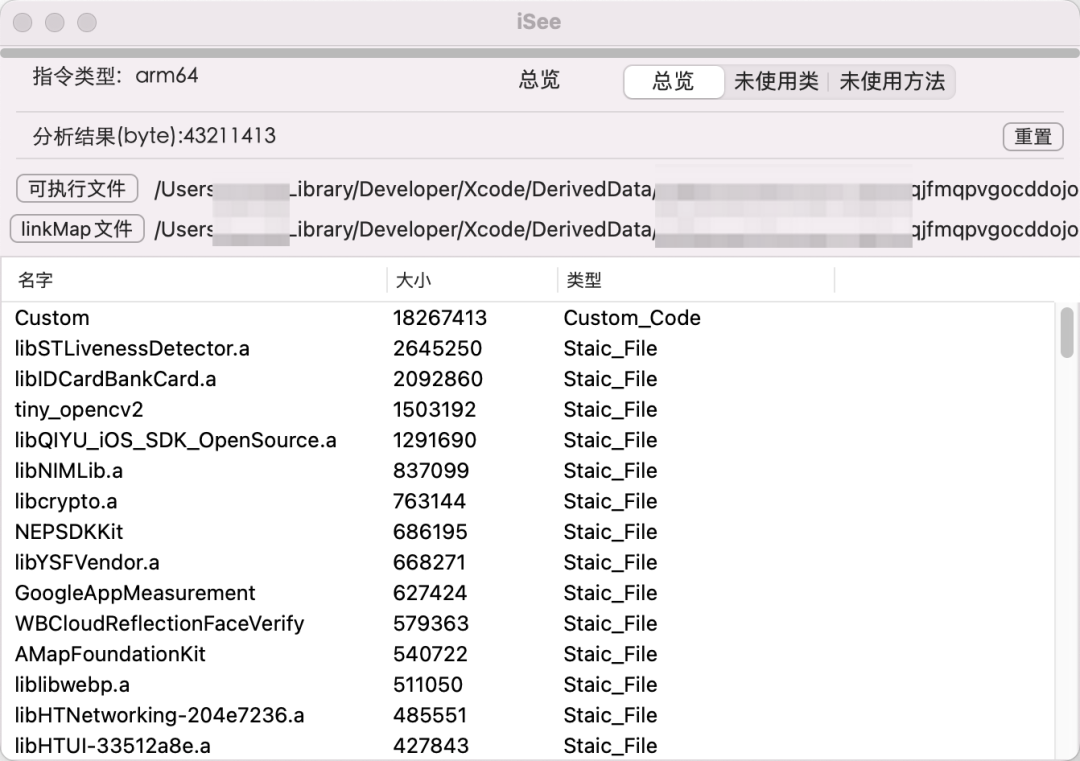Click the size value 2092860

[438, 379]
